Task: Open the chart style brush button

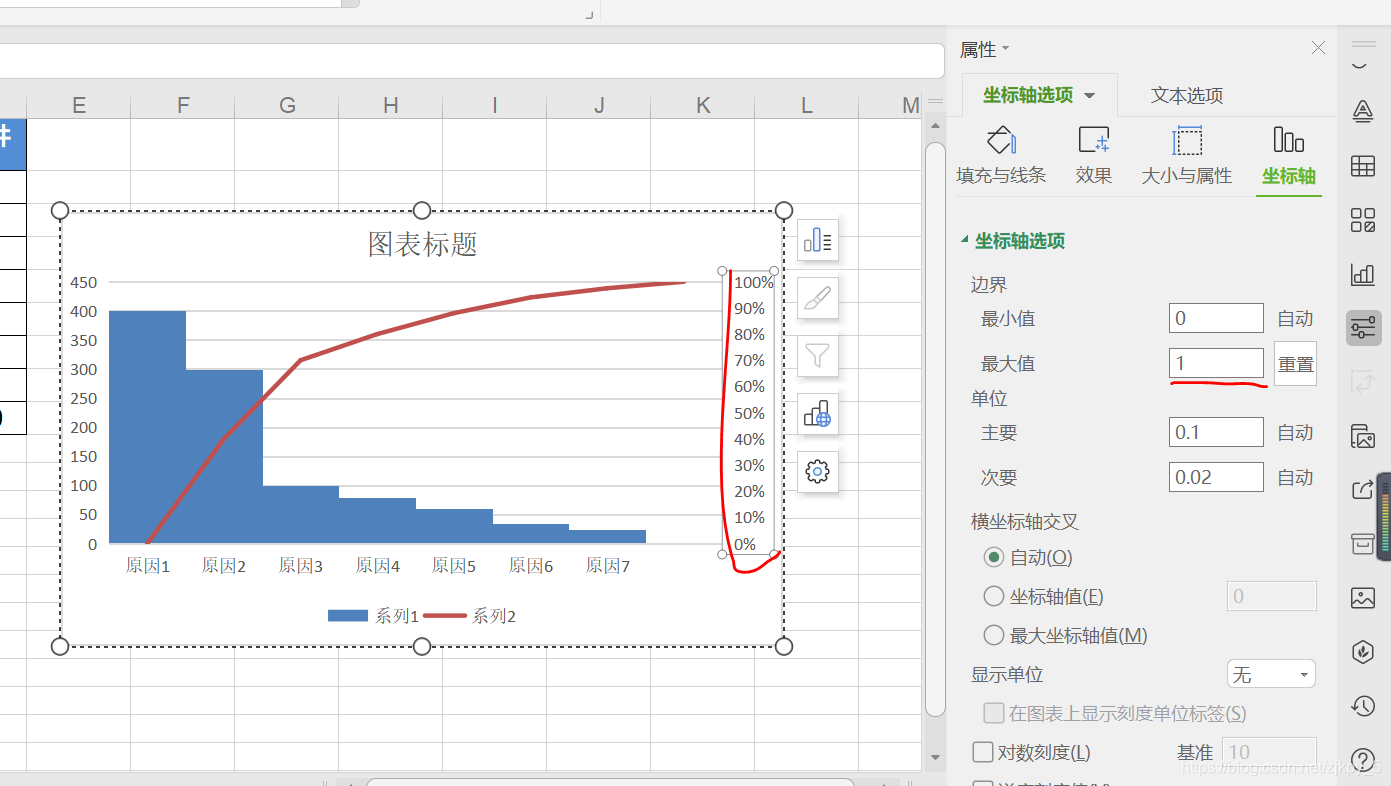Action: pyautogui.click(x=818, y=298)
